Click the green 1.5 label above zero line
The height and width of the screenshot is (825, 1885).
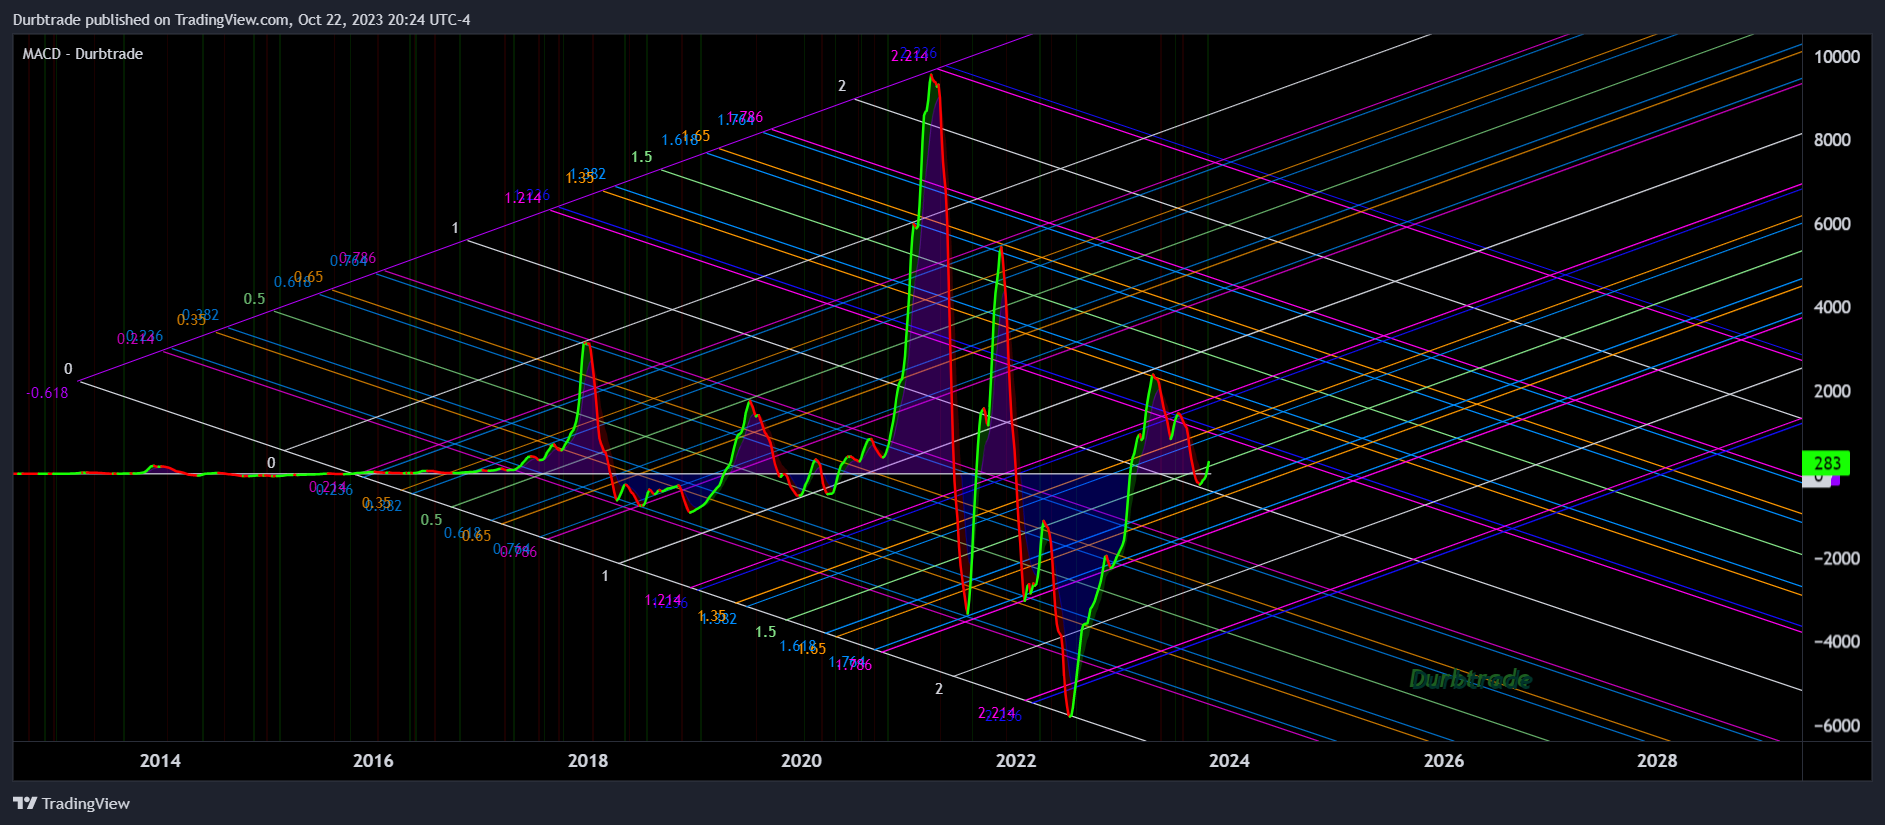pyautogui.click(x=642, y=157)
